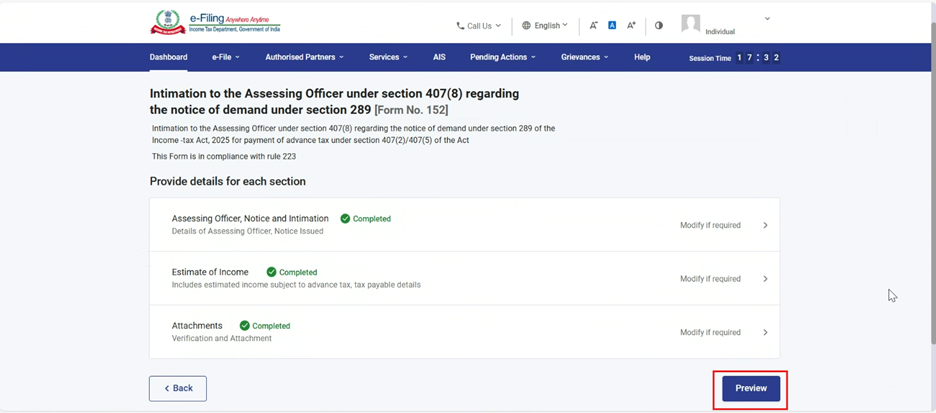The height and width of the screenshot is (413, 936).
Task: Open the Attachments section row
Action: coord(464,332)
